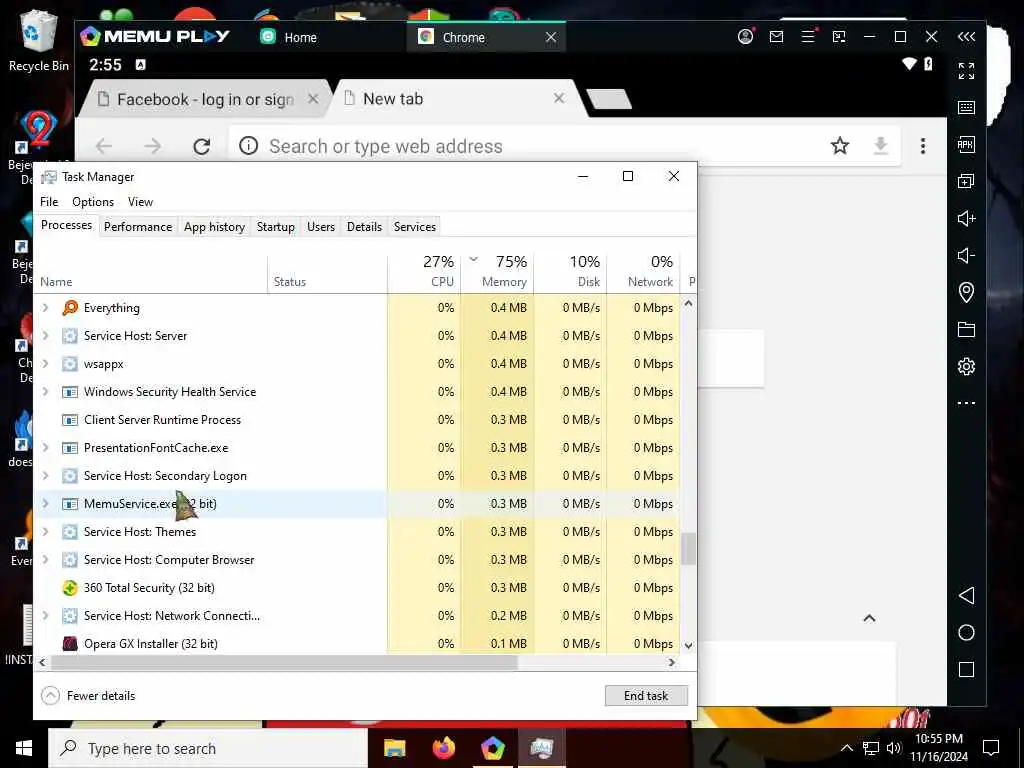Open the Startup tab
1024x768 pixels.
(x=276, y=227)
